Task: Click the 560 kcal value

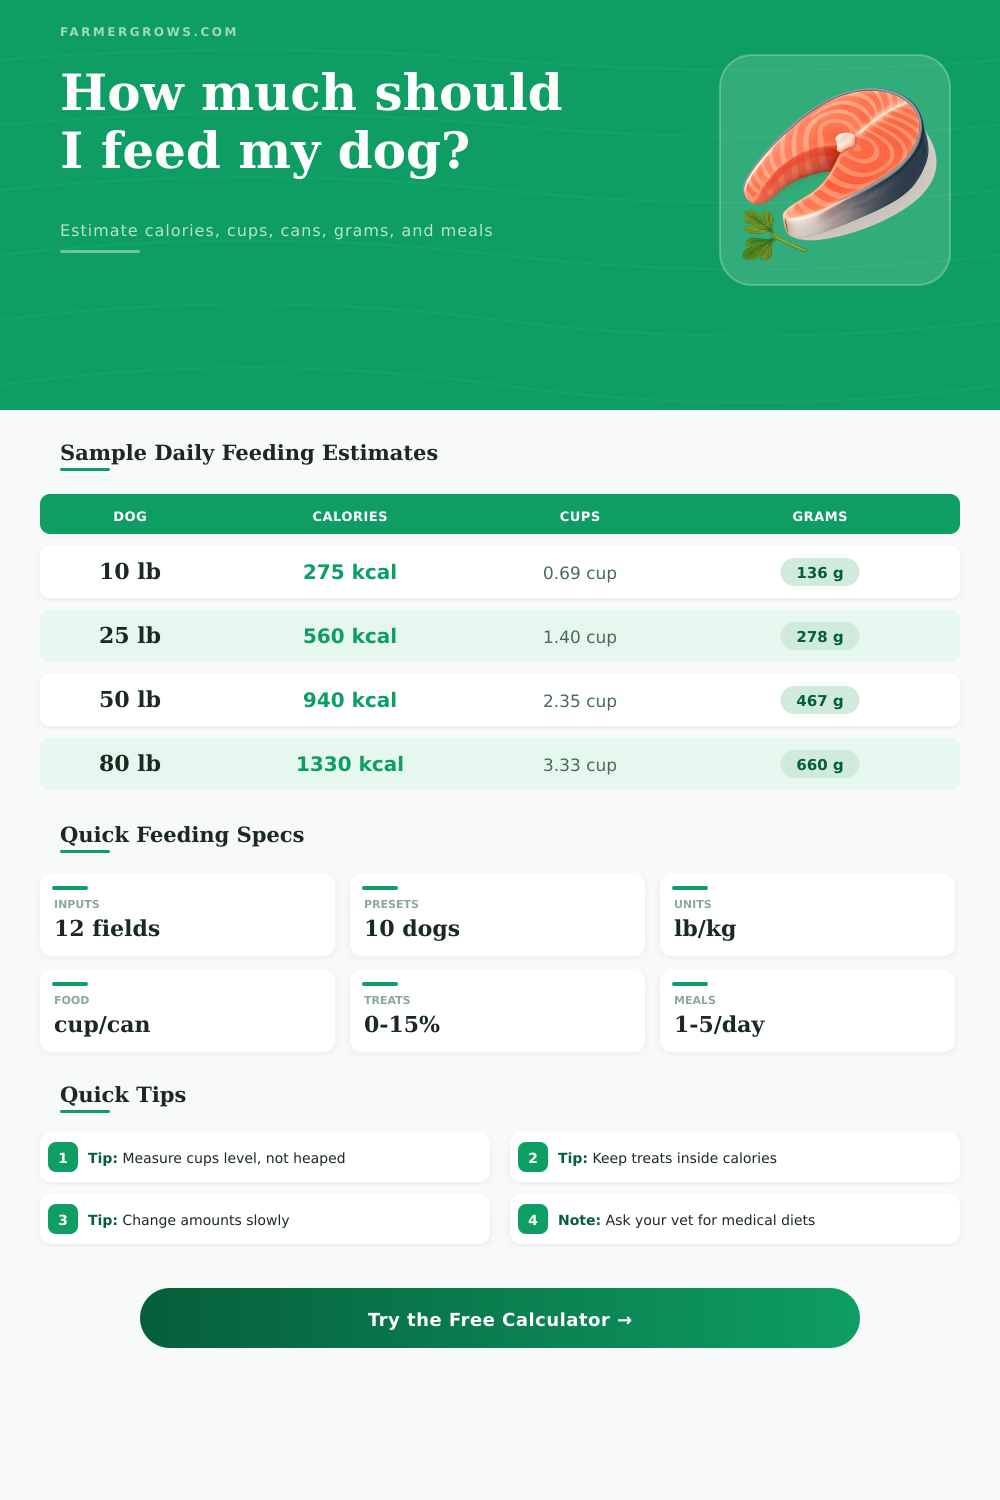Action: [x=350, y=636]
